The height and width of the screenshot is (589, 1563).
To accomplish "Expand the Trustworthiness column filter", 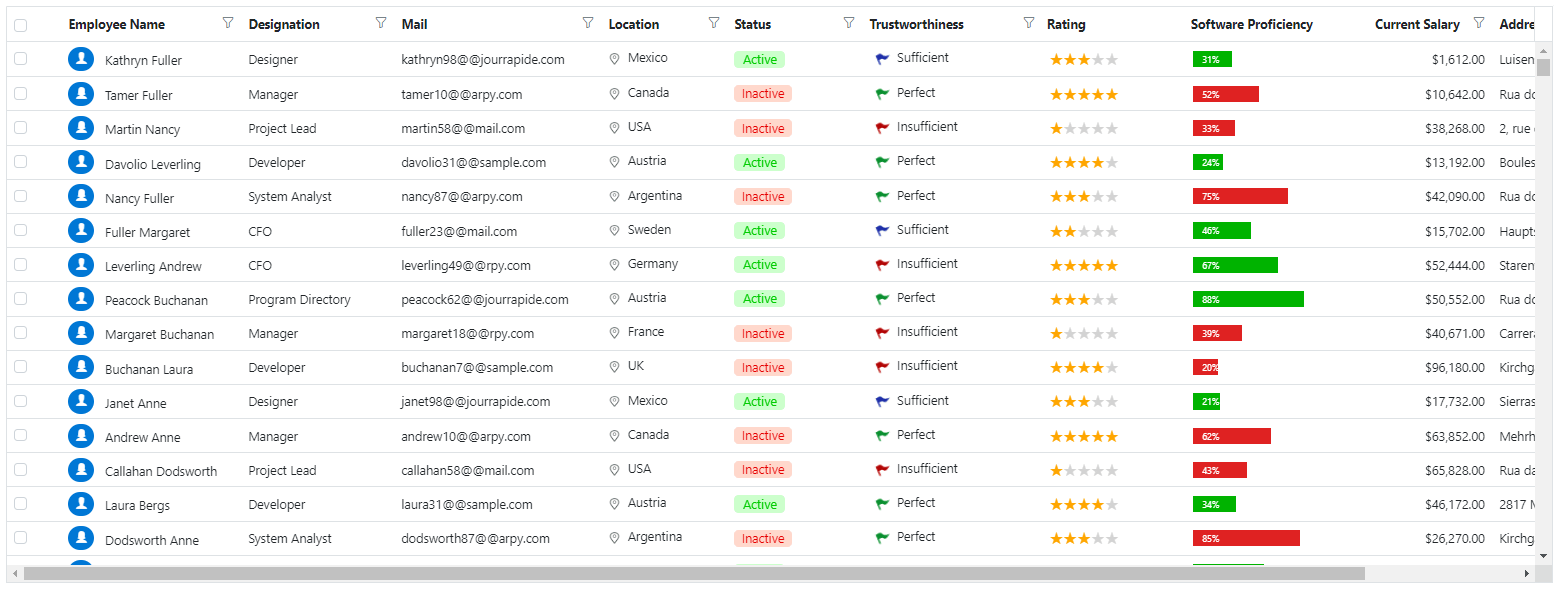I will point(1029,23).
